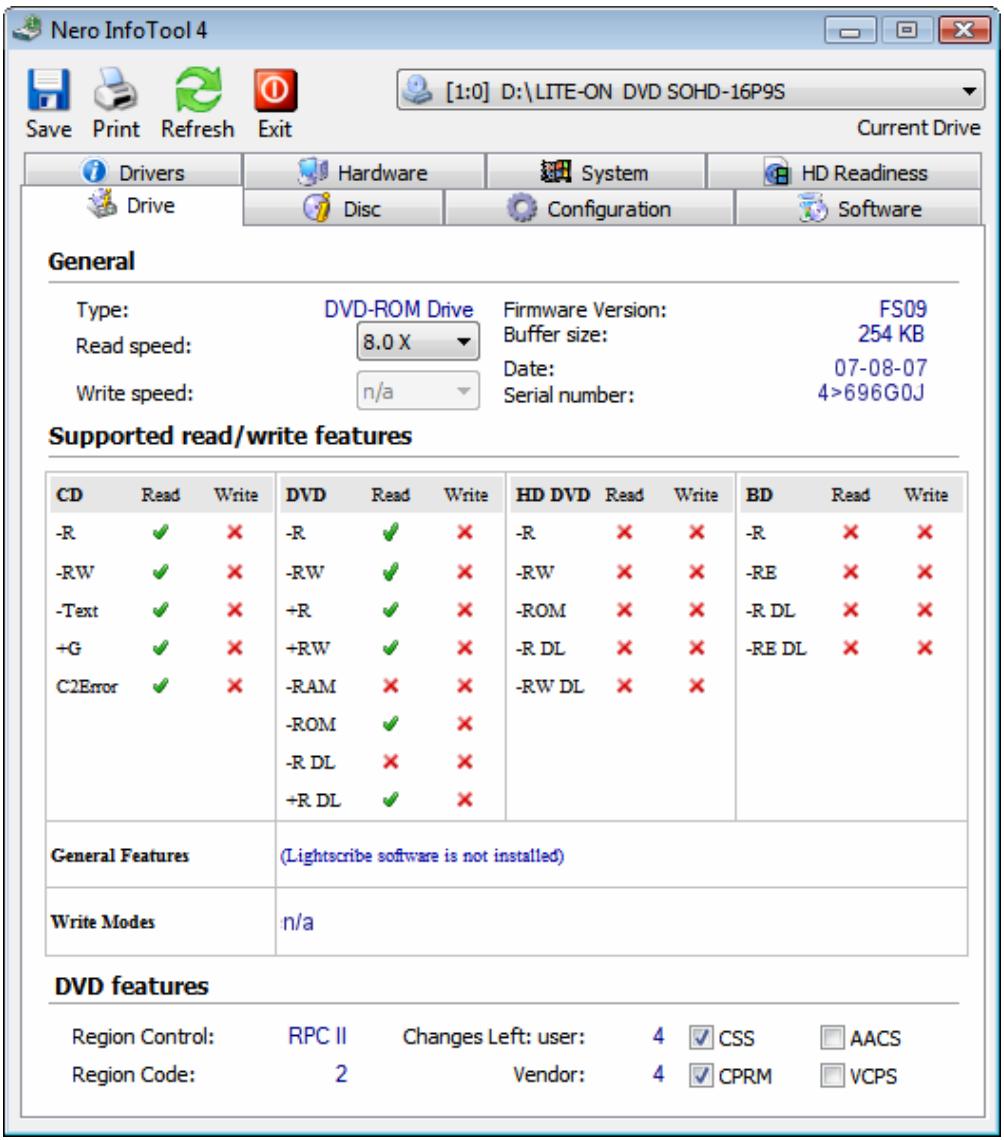This screenshot has width=1004, height=1140.
Task: Open the Read speed 8.0 X dropdown
Action: click(x=418, y=342)
